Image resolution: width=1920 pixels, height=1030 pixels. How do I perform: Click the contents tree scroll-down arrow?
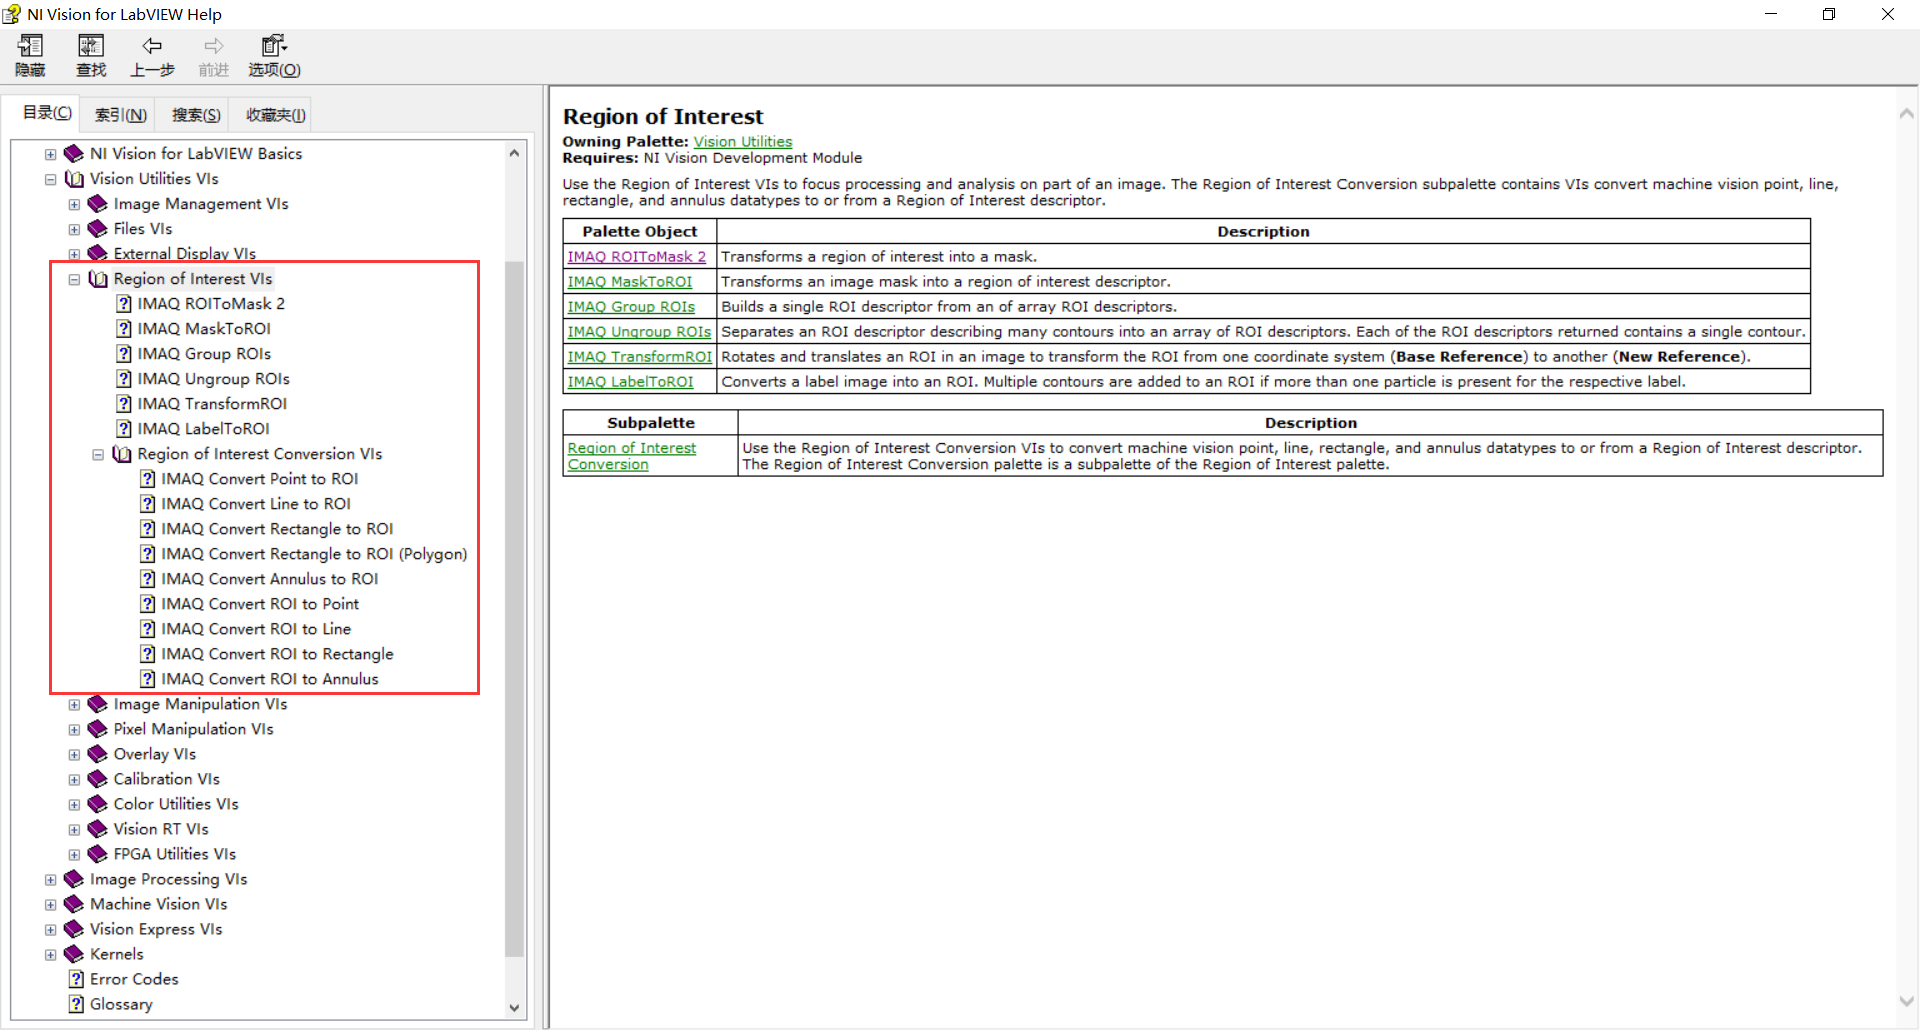[x=514, y=1007]
